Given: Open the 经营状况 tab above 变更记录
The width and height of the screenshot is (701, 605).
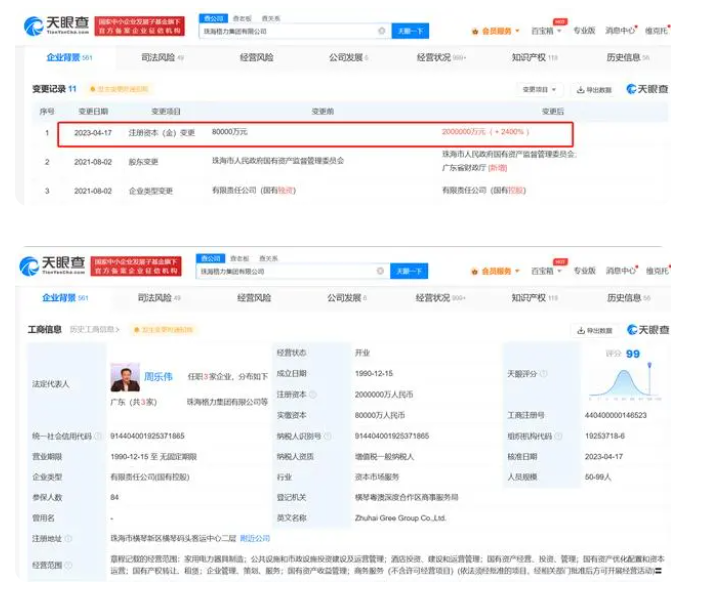Looking at the screenshot, I should pos(441,57).
